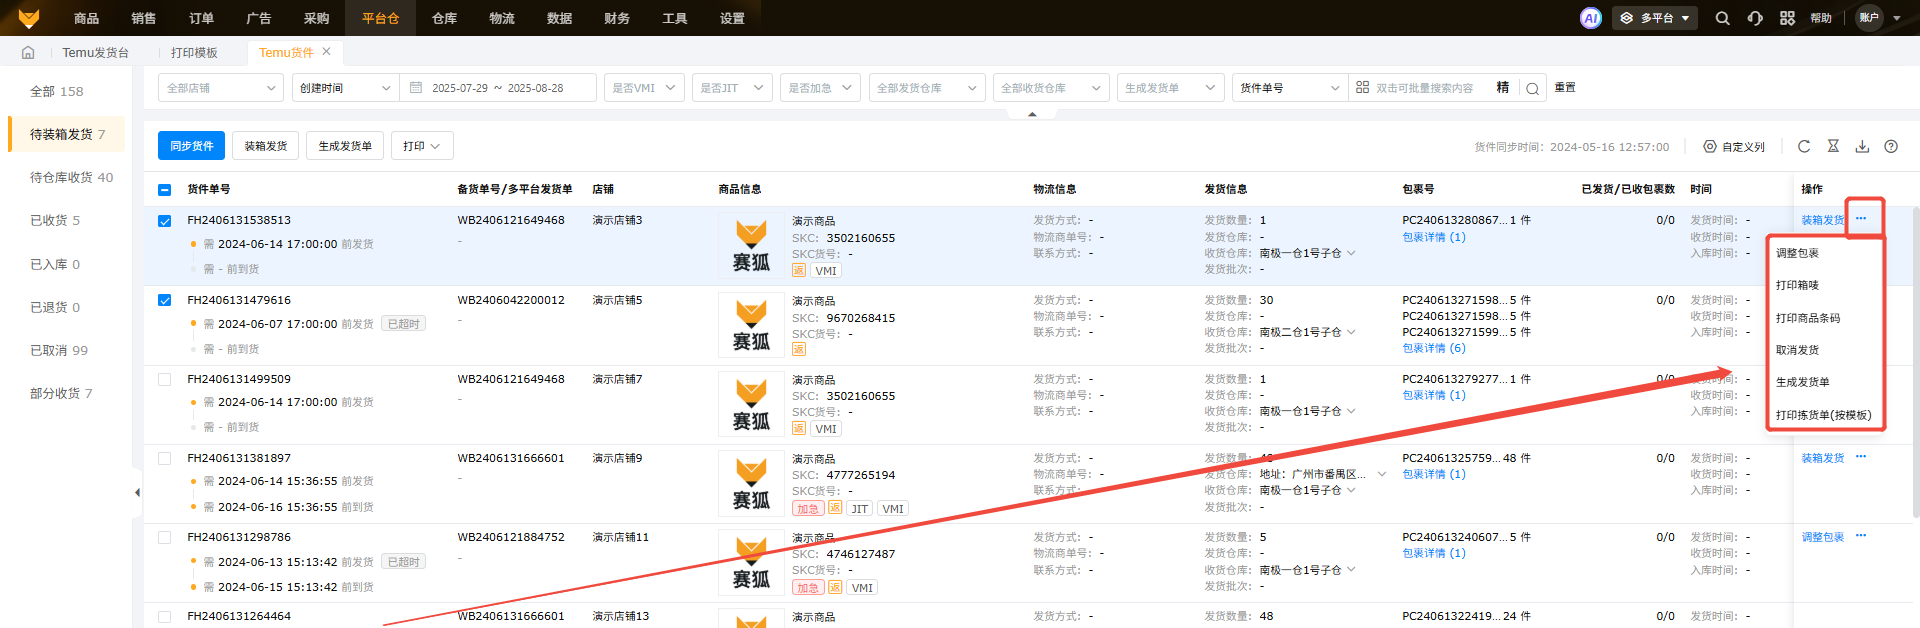Viewport: 1920px width, 628px height.
Task: Open the question mark help icon
Action: click(1891, 146)
